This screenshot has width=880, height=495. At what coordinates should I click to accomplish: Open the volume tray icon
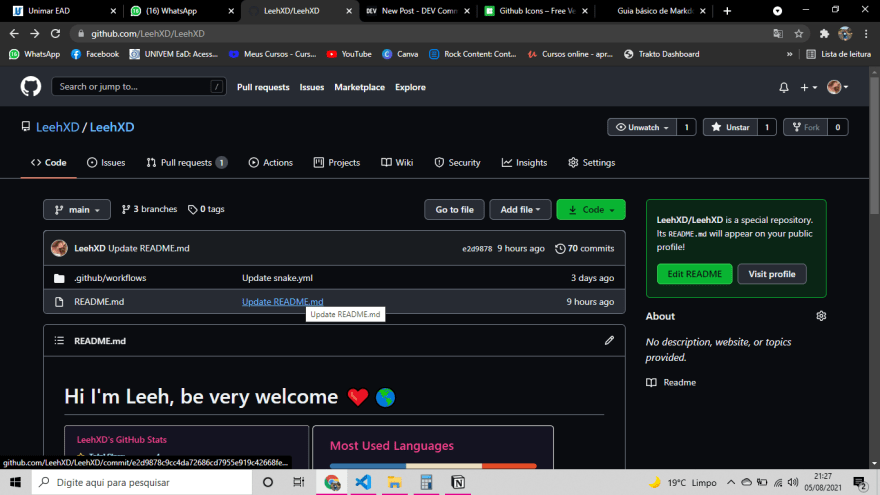click(x=792, y=482)
